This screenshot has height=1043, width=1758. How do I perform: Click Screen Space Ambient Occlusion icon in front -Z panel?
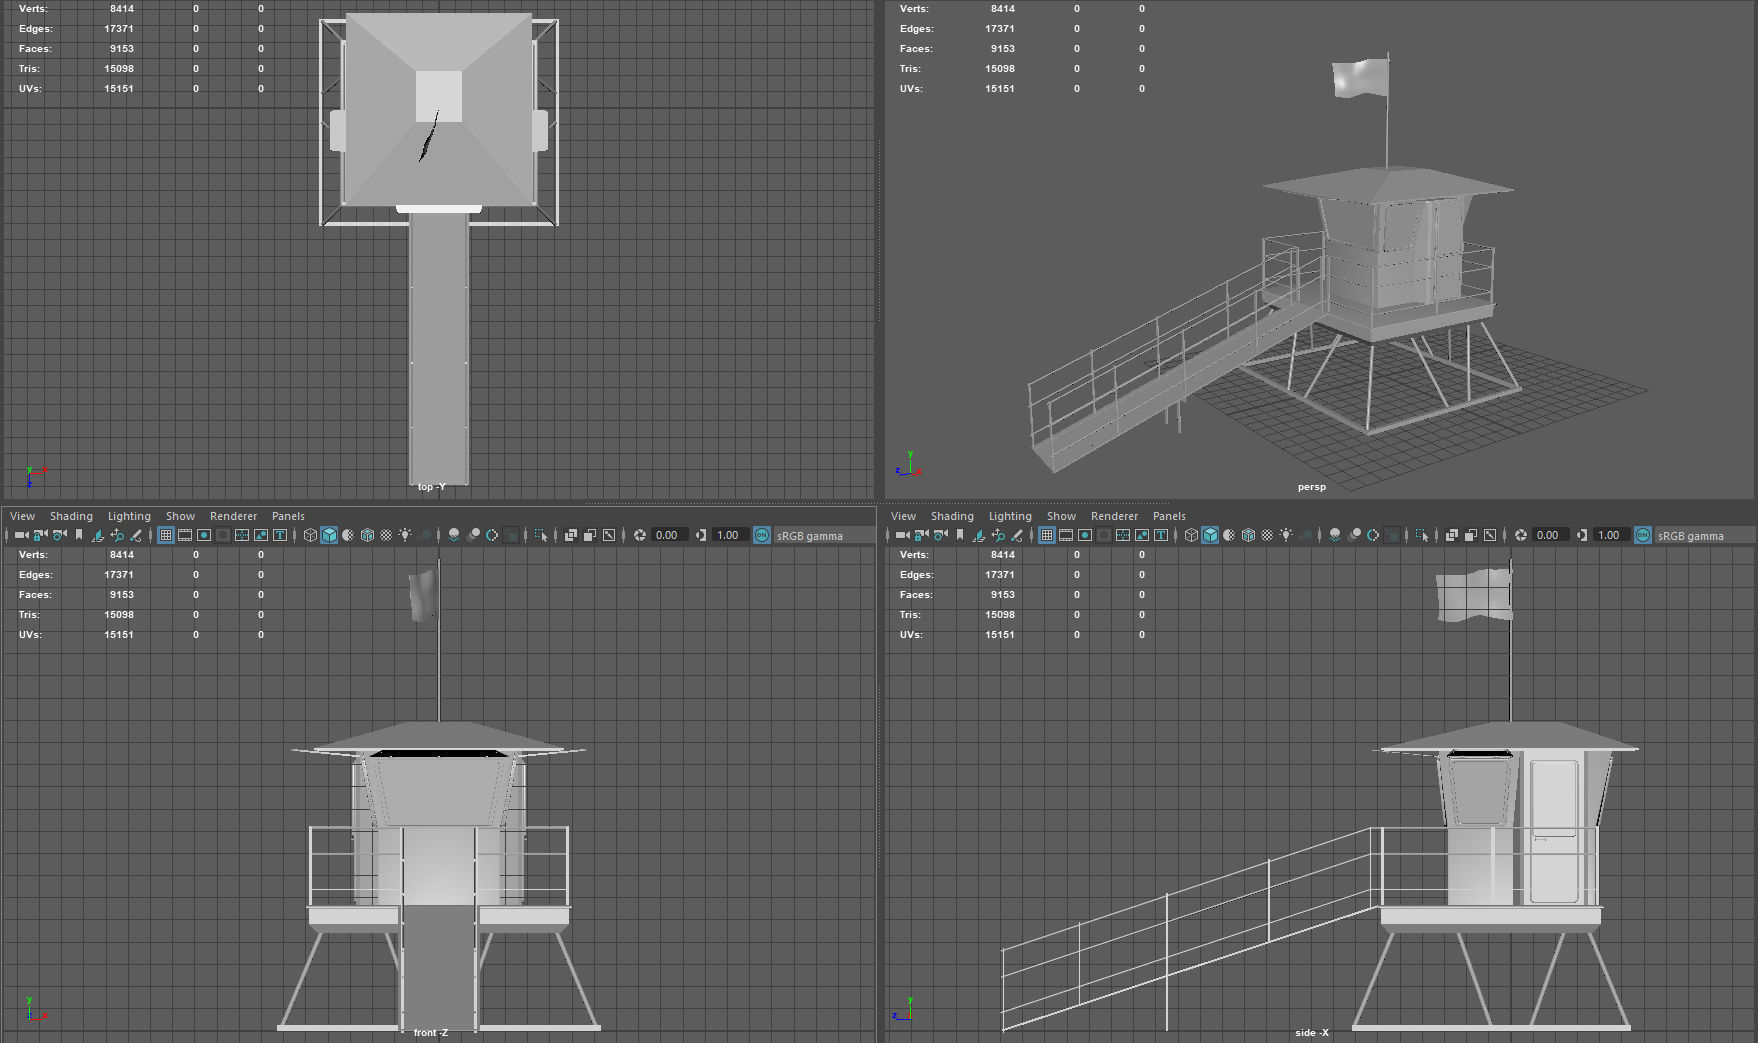pos(454,535)
